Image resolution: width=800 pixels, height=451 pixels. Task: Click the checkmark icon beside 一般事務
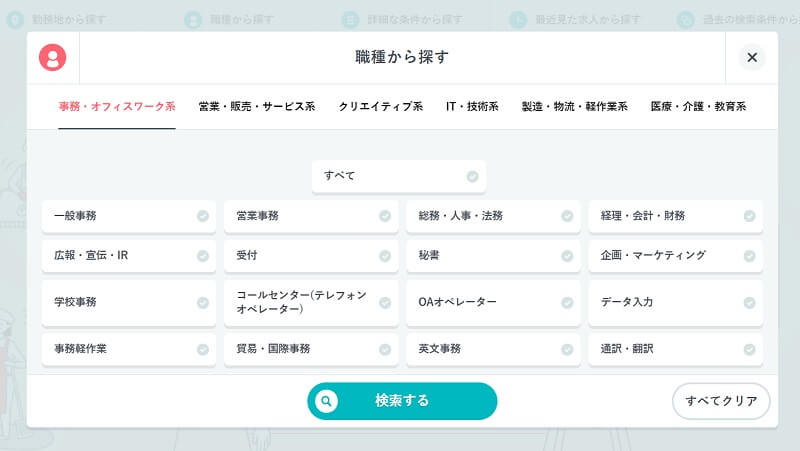(203, 216)
